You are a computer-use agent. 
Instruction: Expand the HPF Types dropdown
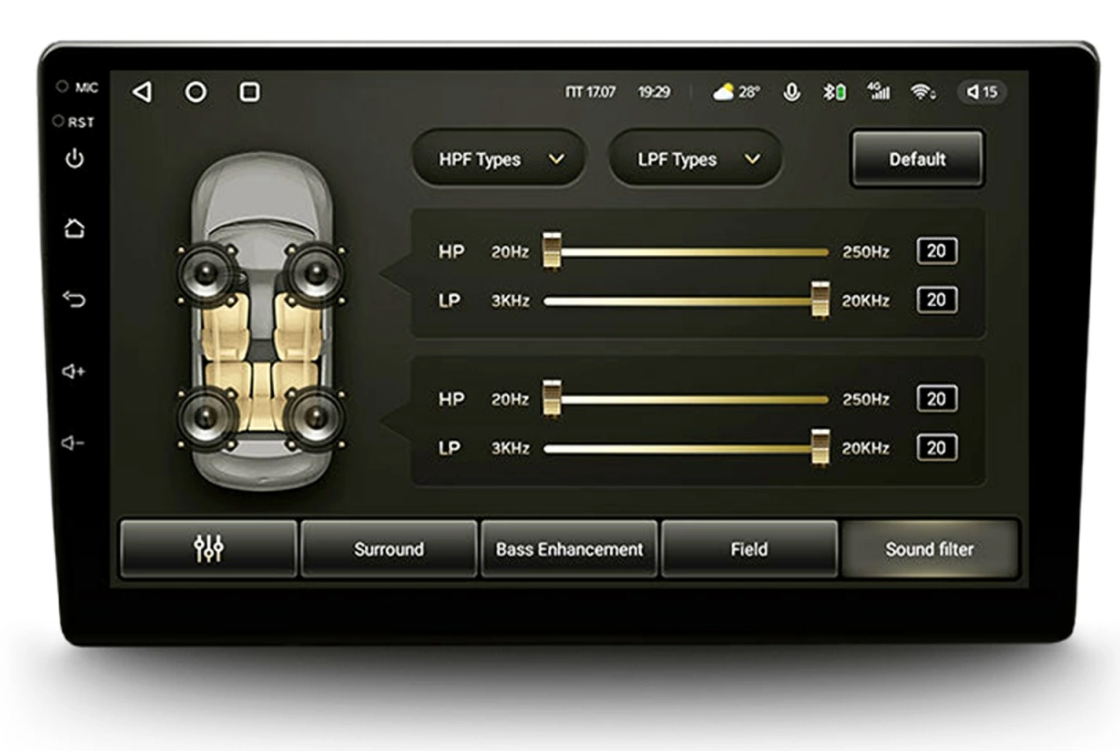coord(499,159)
